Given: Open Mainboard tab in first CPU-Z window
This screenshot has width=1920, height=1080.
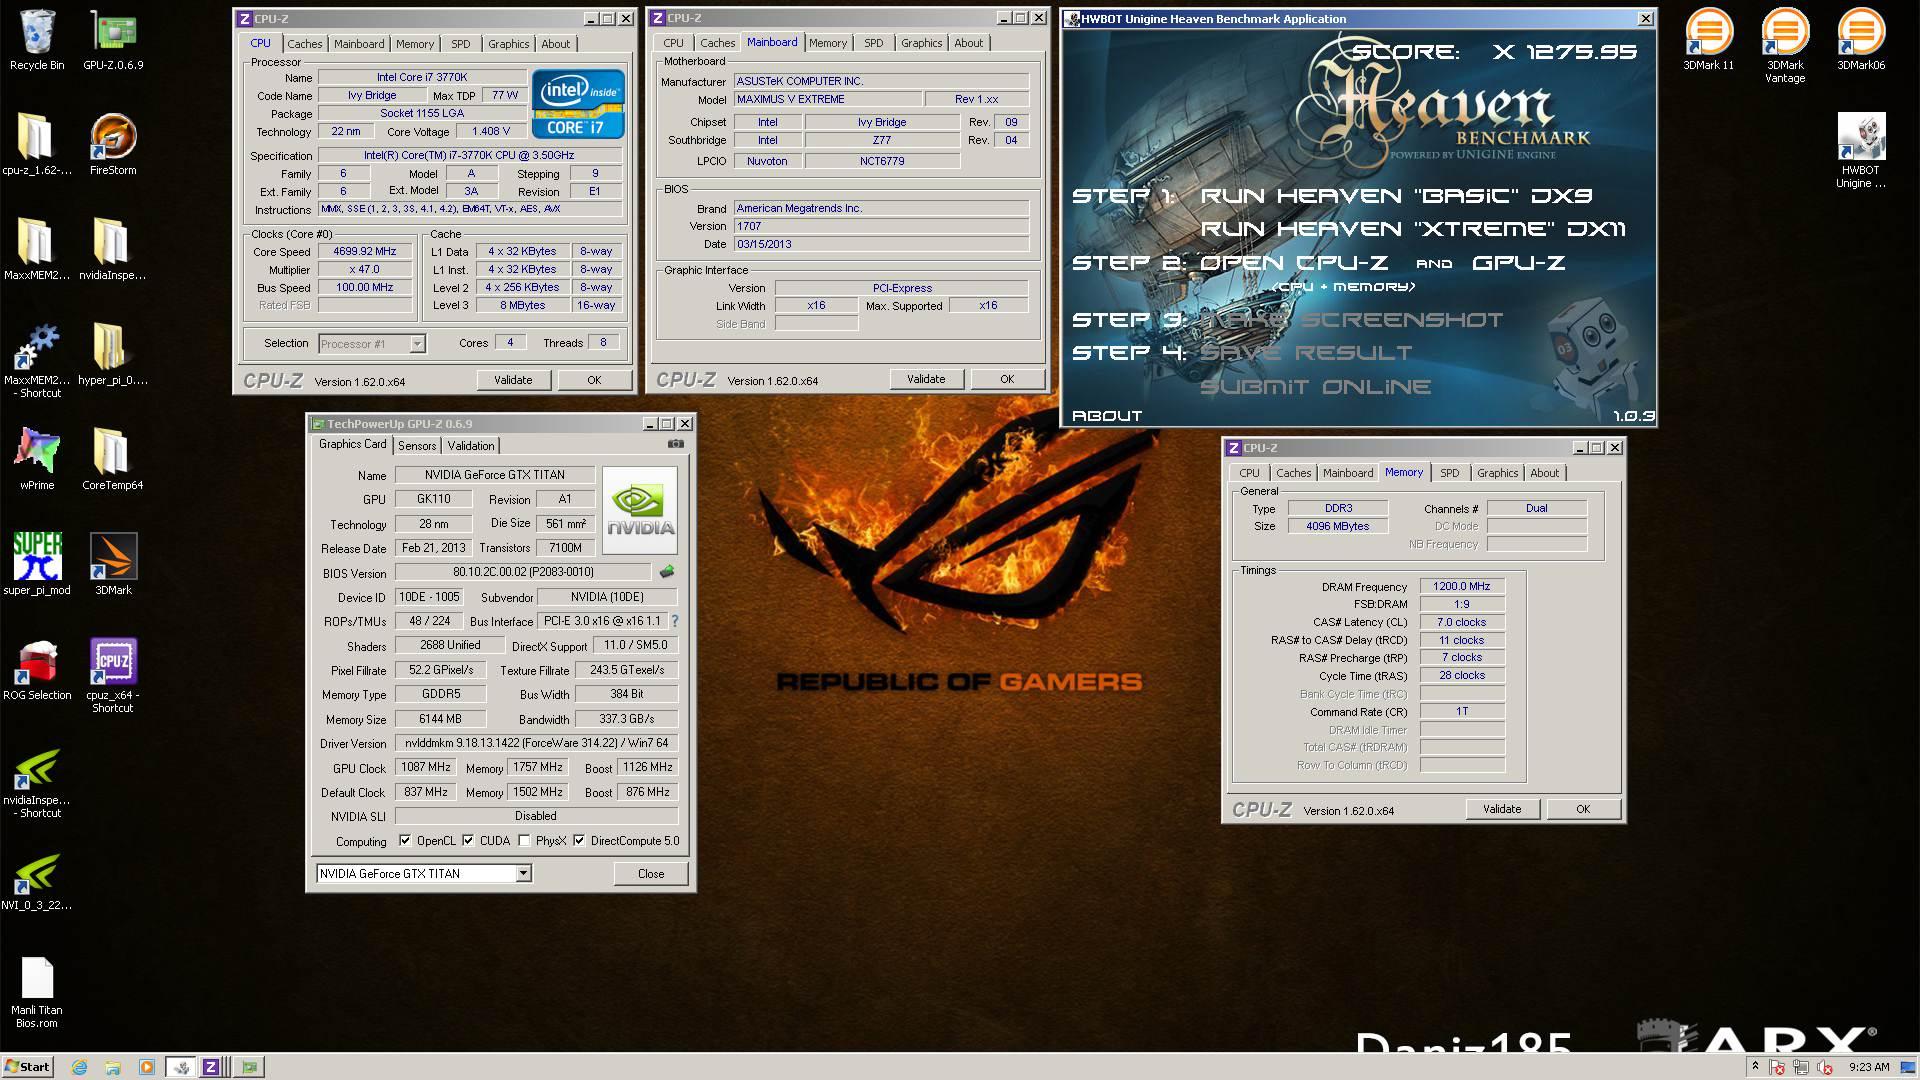Looking at the screenshot, I should [x=359, y=44].
